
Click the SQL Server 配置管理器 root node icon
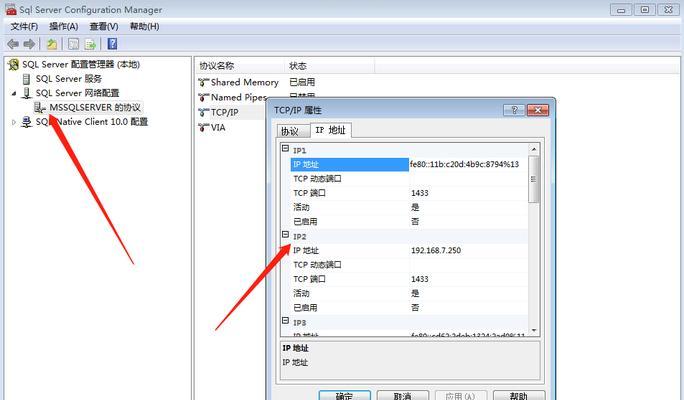[14, 65]
